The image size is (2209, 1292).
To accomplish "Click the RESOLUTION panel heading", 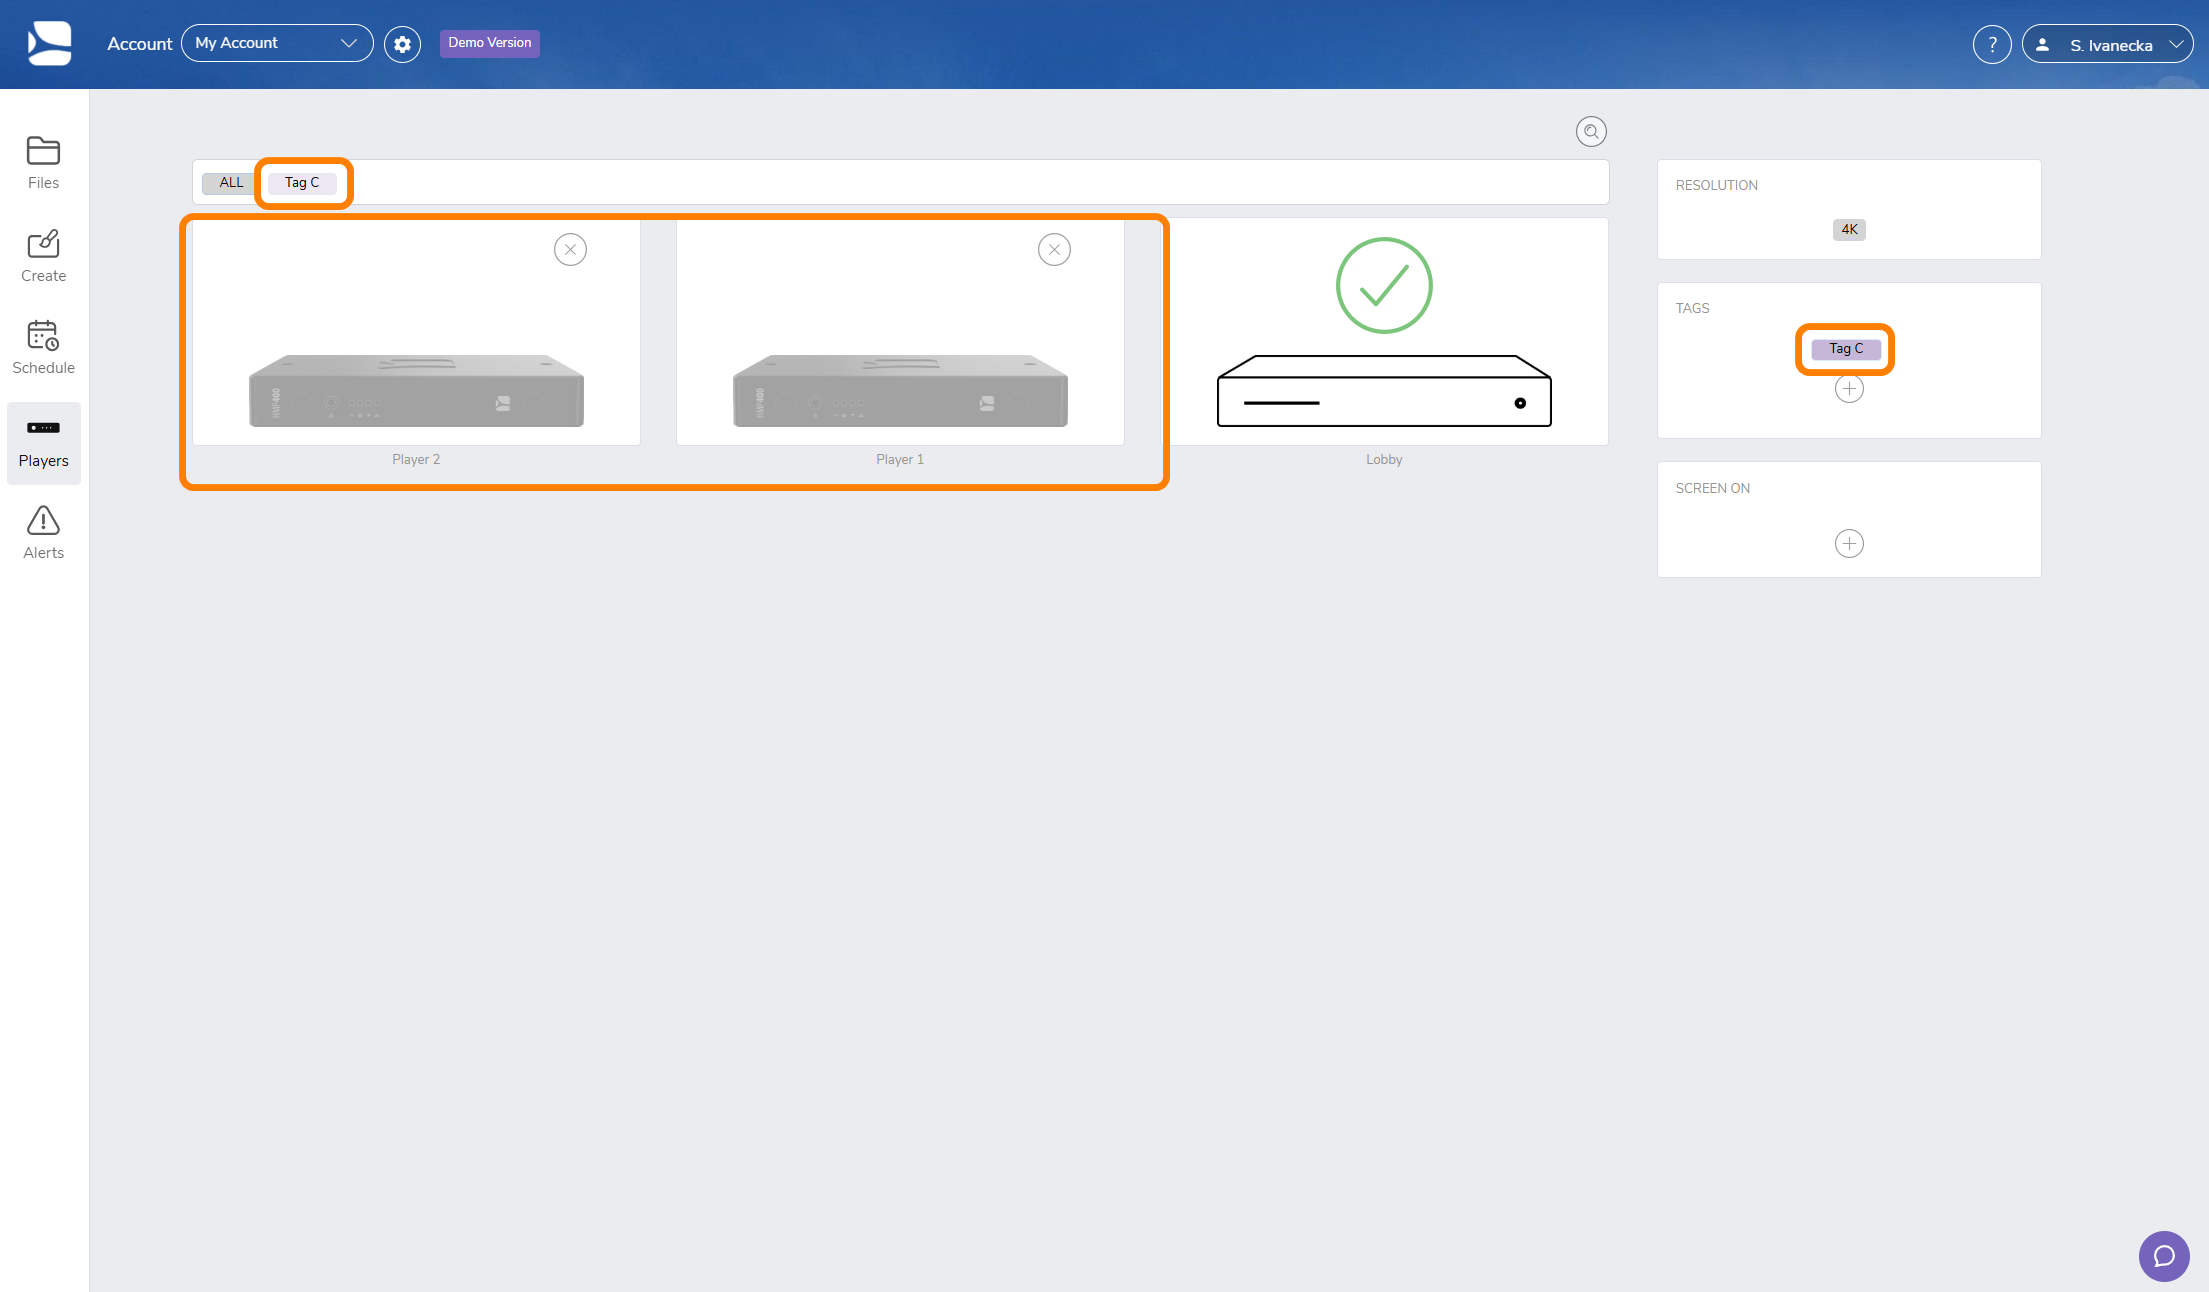I will [1716, 185].
